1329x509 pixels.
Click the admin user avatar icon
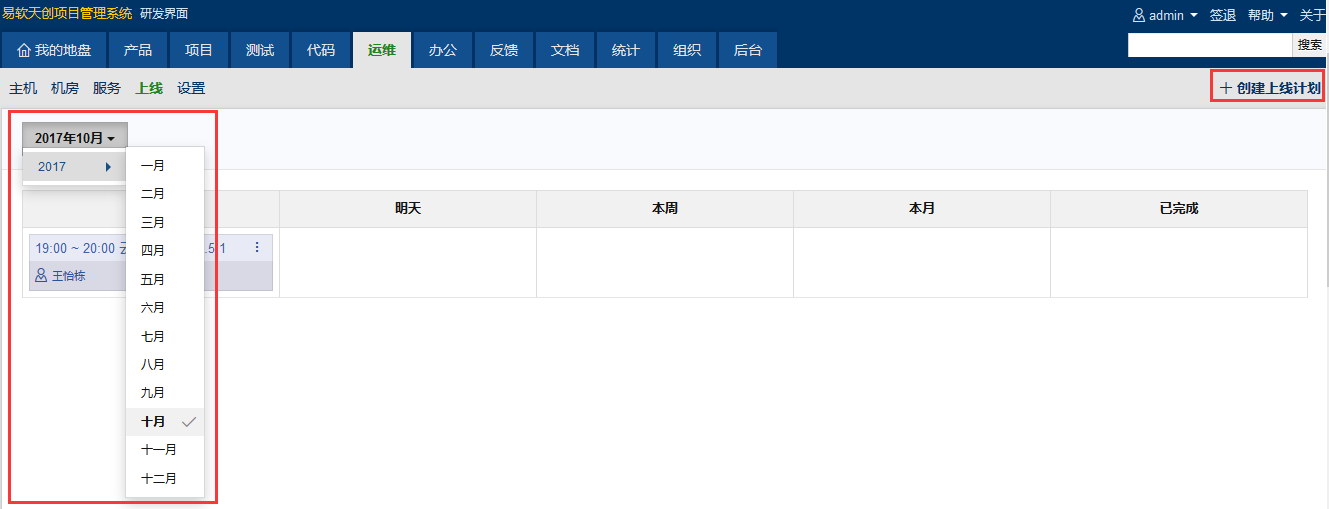pos(1138,16)
